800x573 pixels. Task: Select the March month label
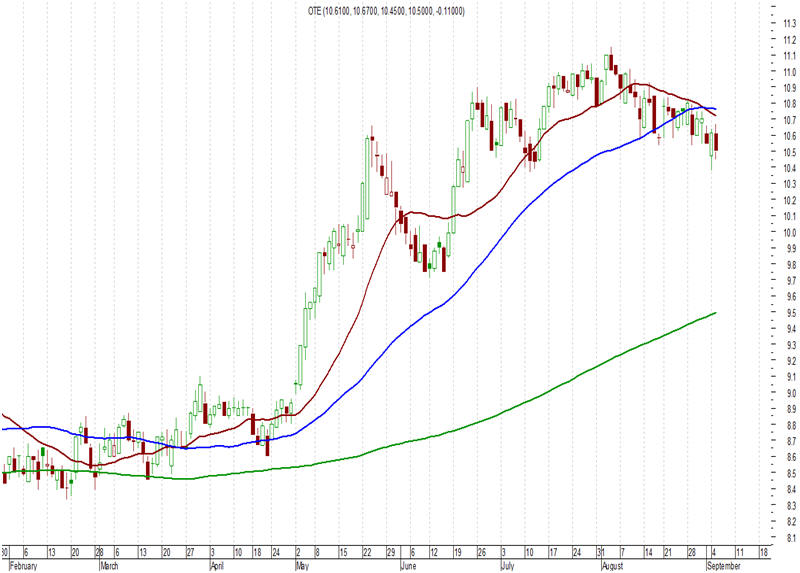[x=109, y=566]
